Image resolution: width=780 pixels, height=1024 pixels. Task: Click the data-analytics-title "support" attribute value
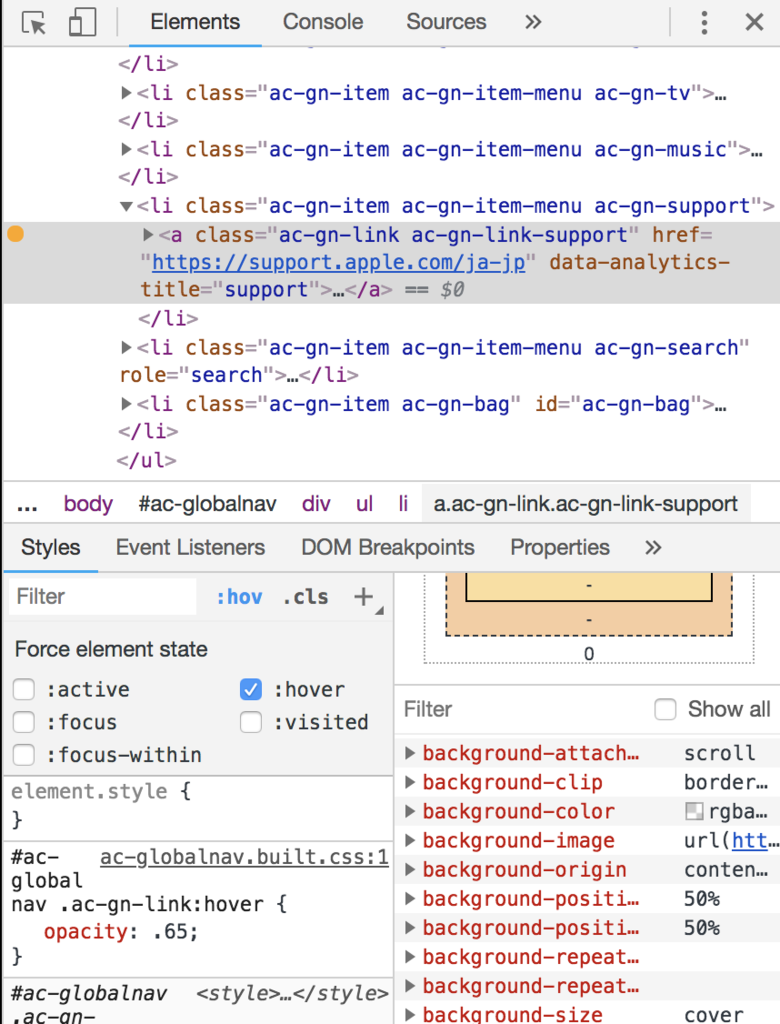(x=267, y=289)
